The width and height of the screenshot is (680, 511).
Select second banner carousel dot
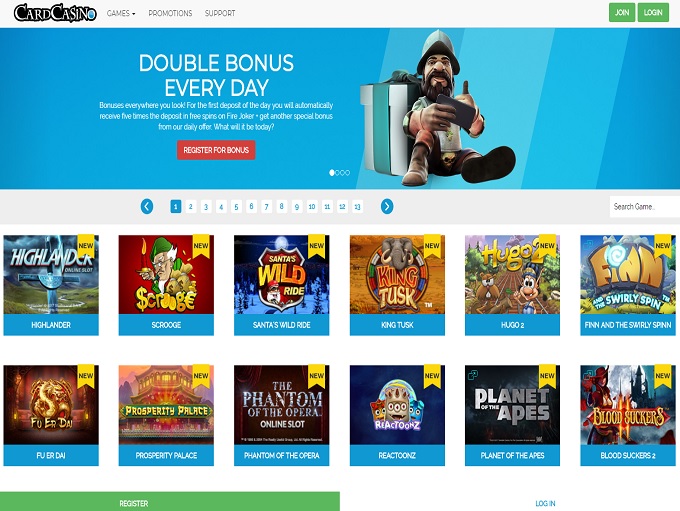(x=337, y=173)
